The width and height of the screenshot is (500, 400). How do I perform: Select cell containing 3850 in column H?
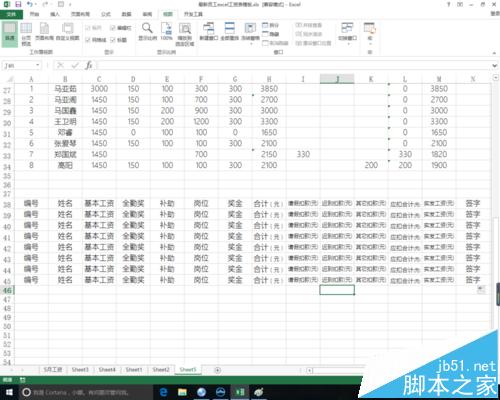(x=269, y=89)
